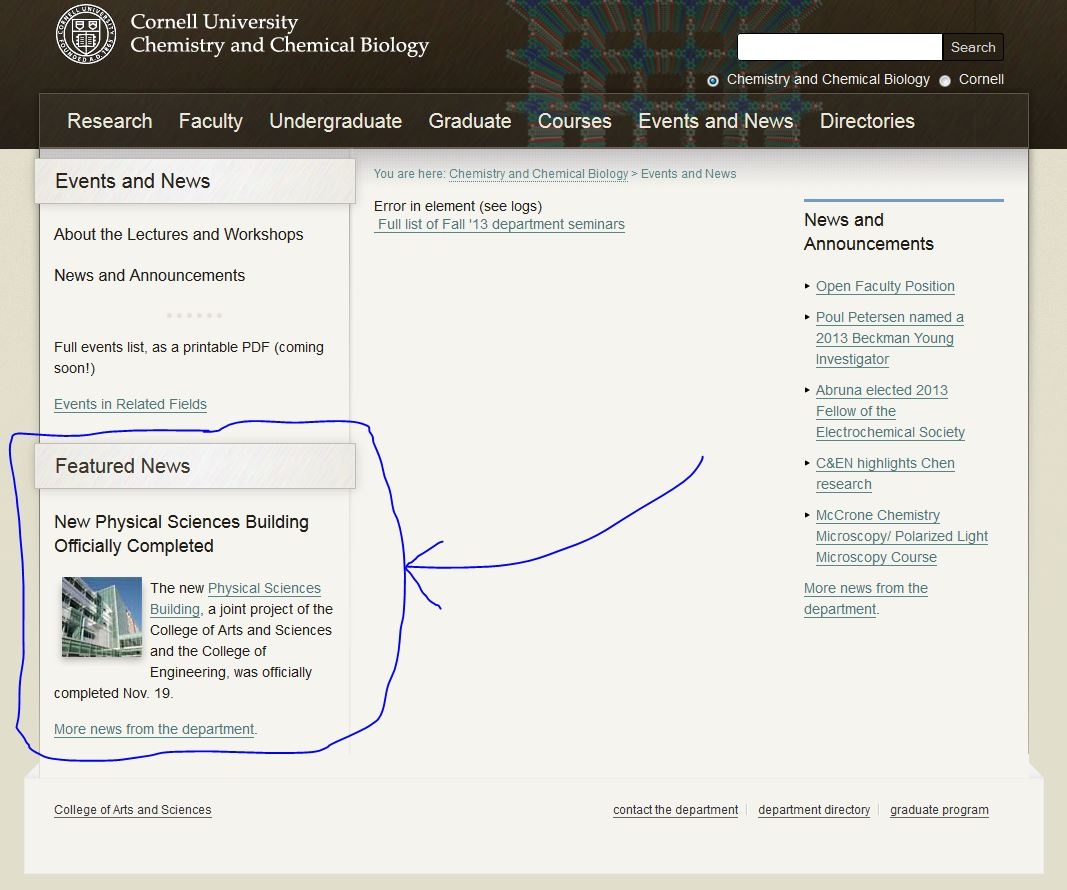This screenshot has height=890, width=1067.
Task: Open the Open Faculty Position announcement
Action: [885, 286]
